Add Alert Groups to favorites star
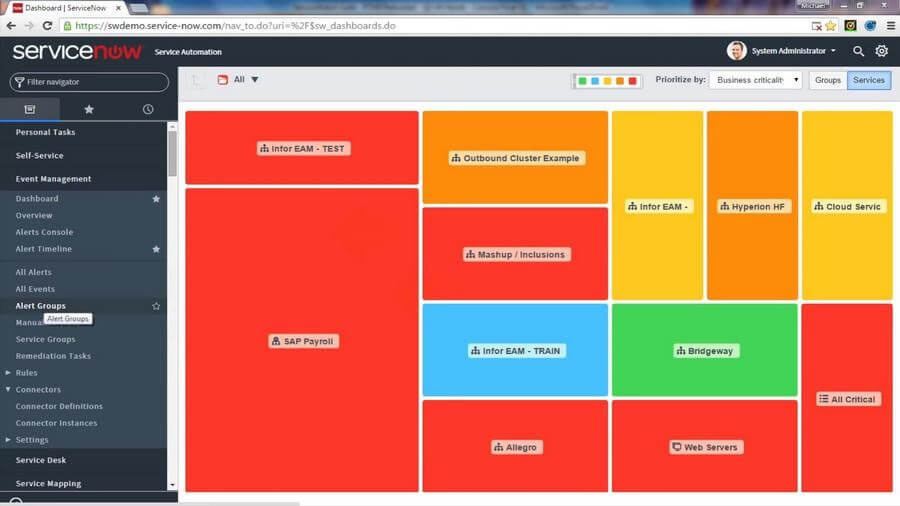This screenshot has width=900, height=506. (x=156, y=306)
